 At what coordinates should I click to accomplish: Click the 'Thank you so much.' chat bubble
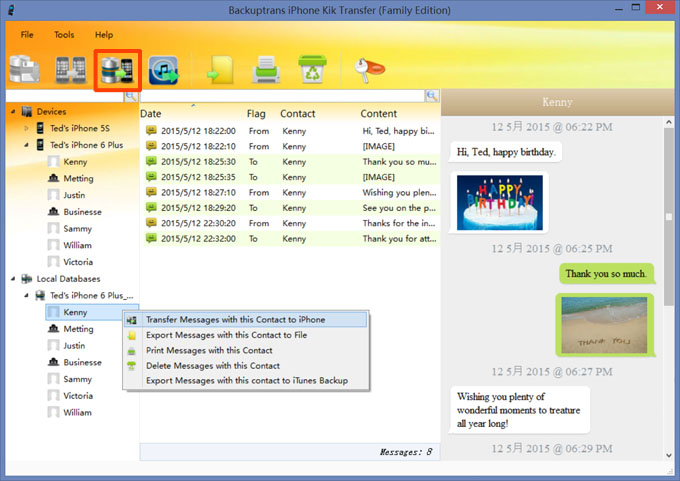pyautogui.click(x=606, y=274)
